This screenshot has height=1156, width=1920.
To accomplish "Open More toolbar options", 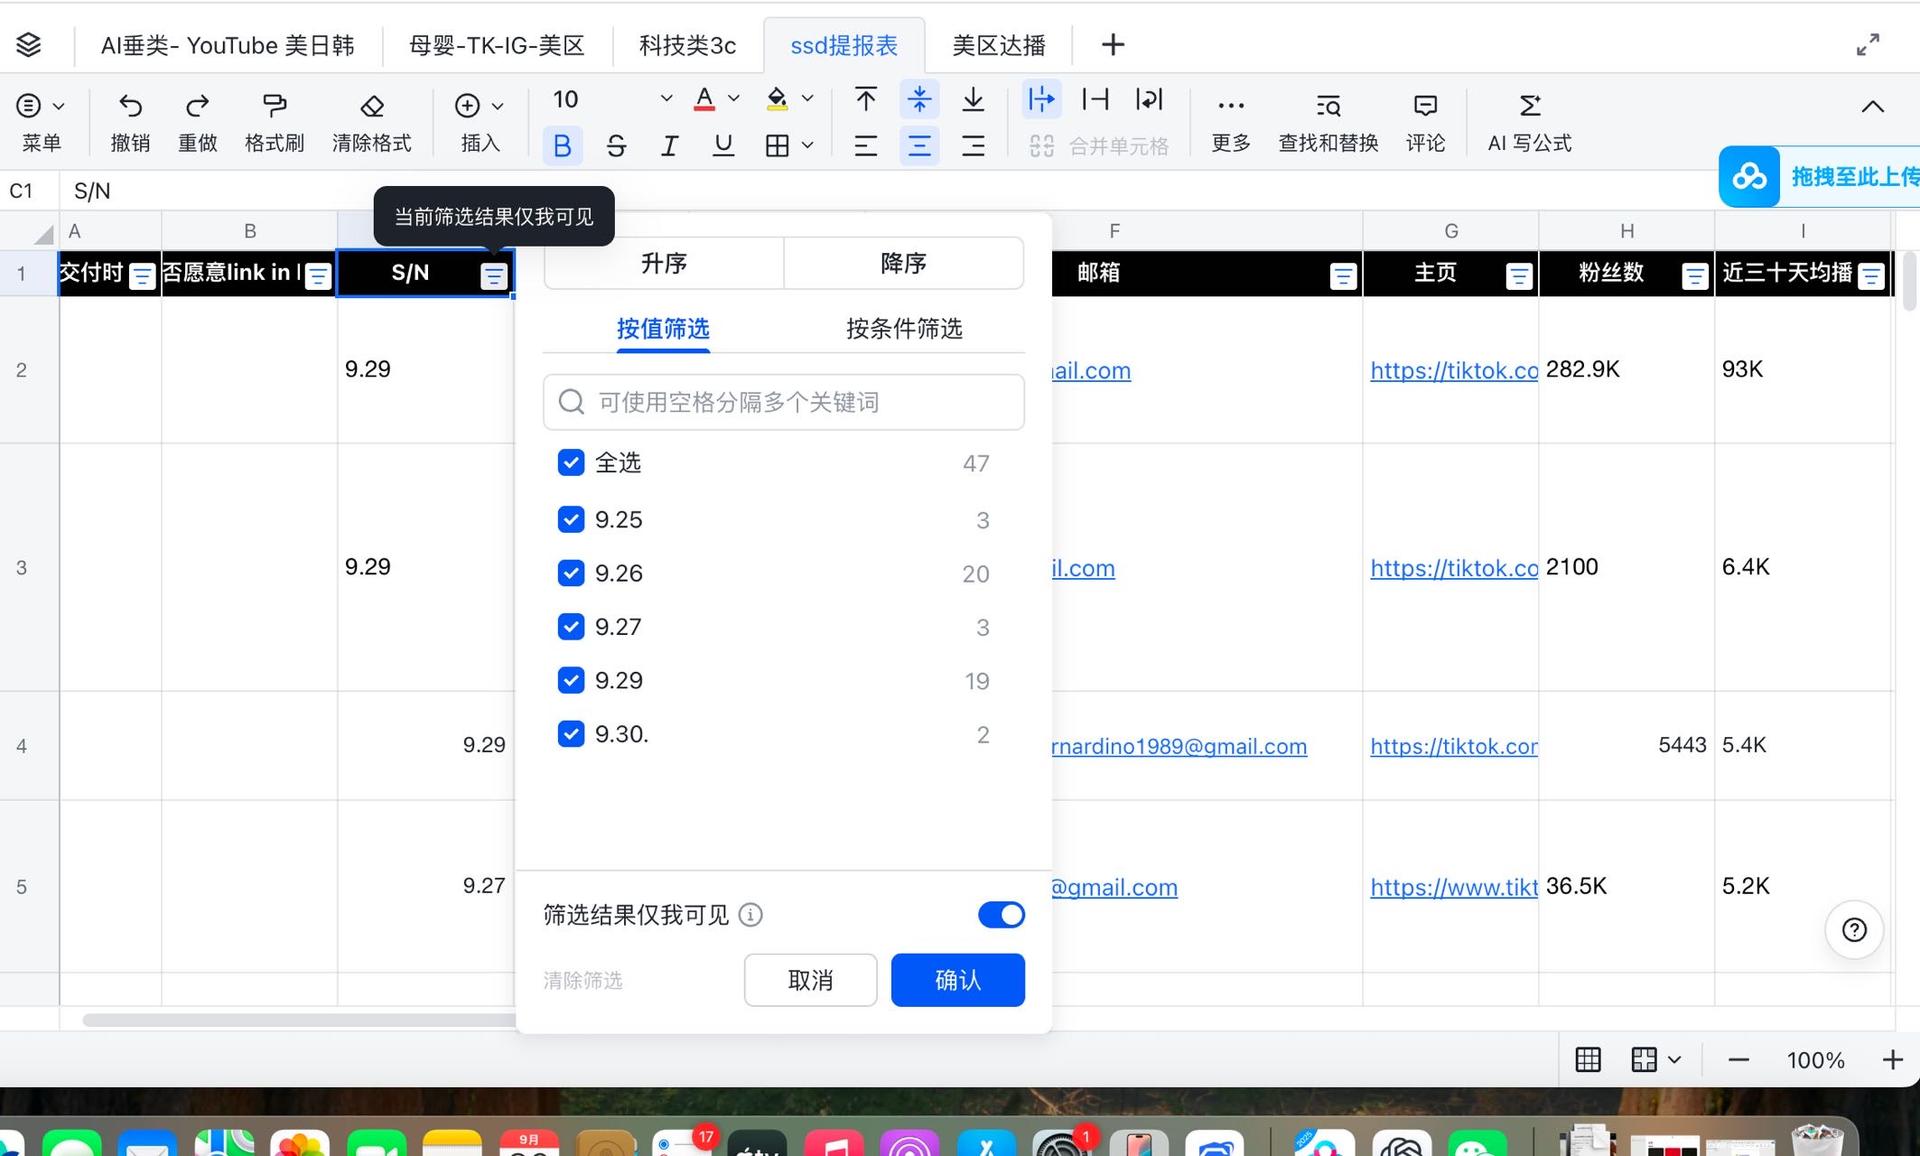I will click(1231, 122).
